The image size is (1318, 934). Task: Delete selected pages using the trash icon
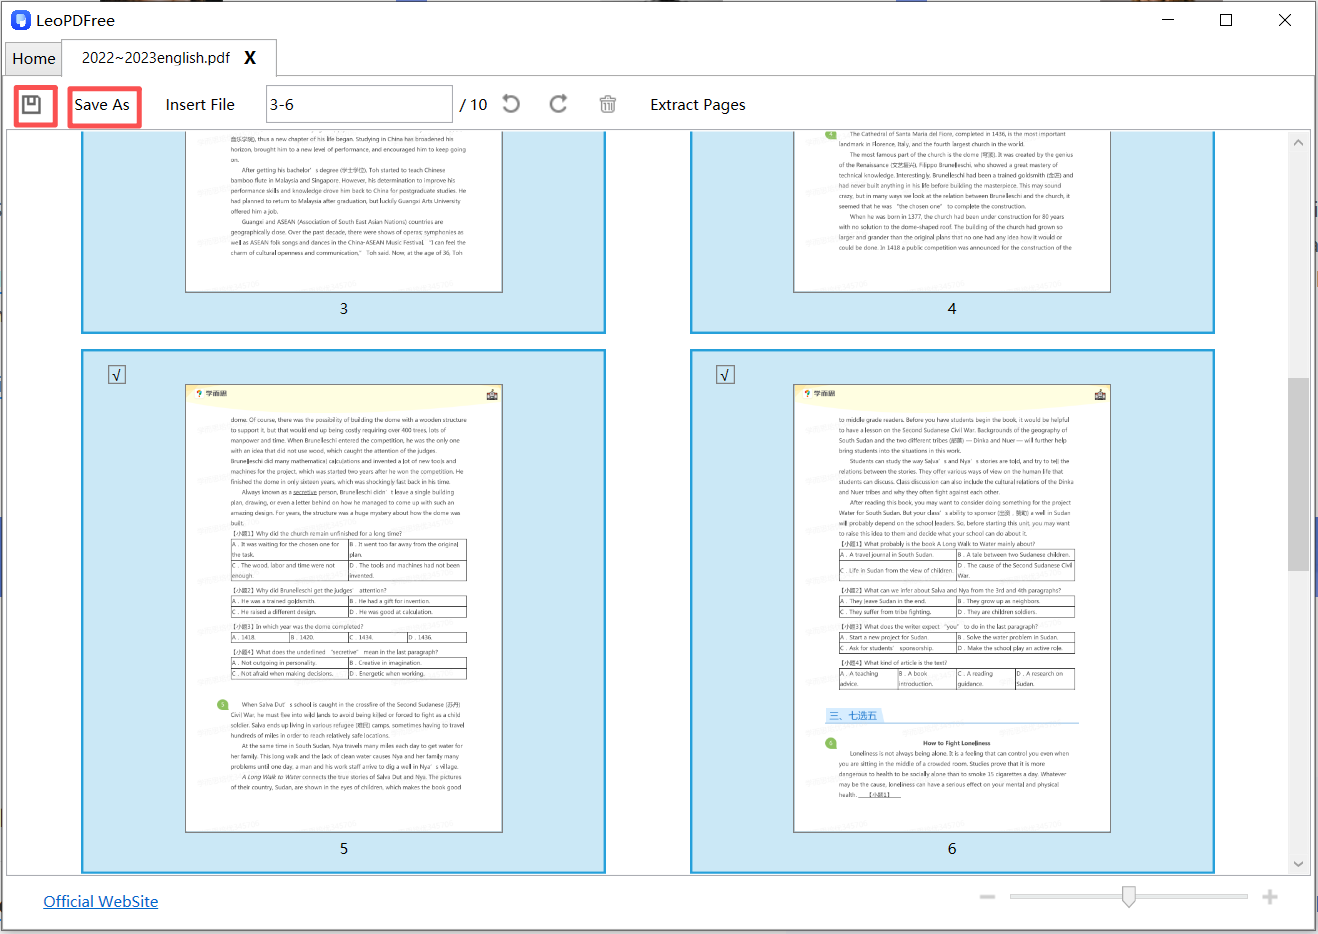click(607, 104)
